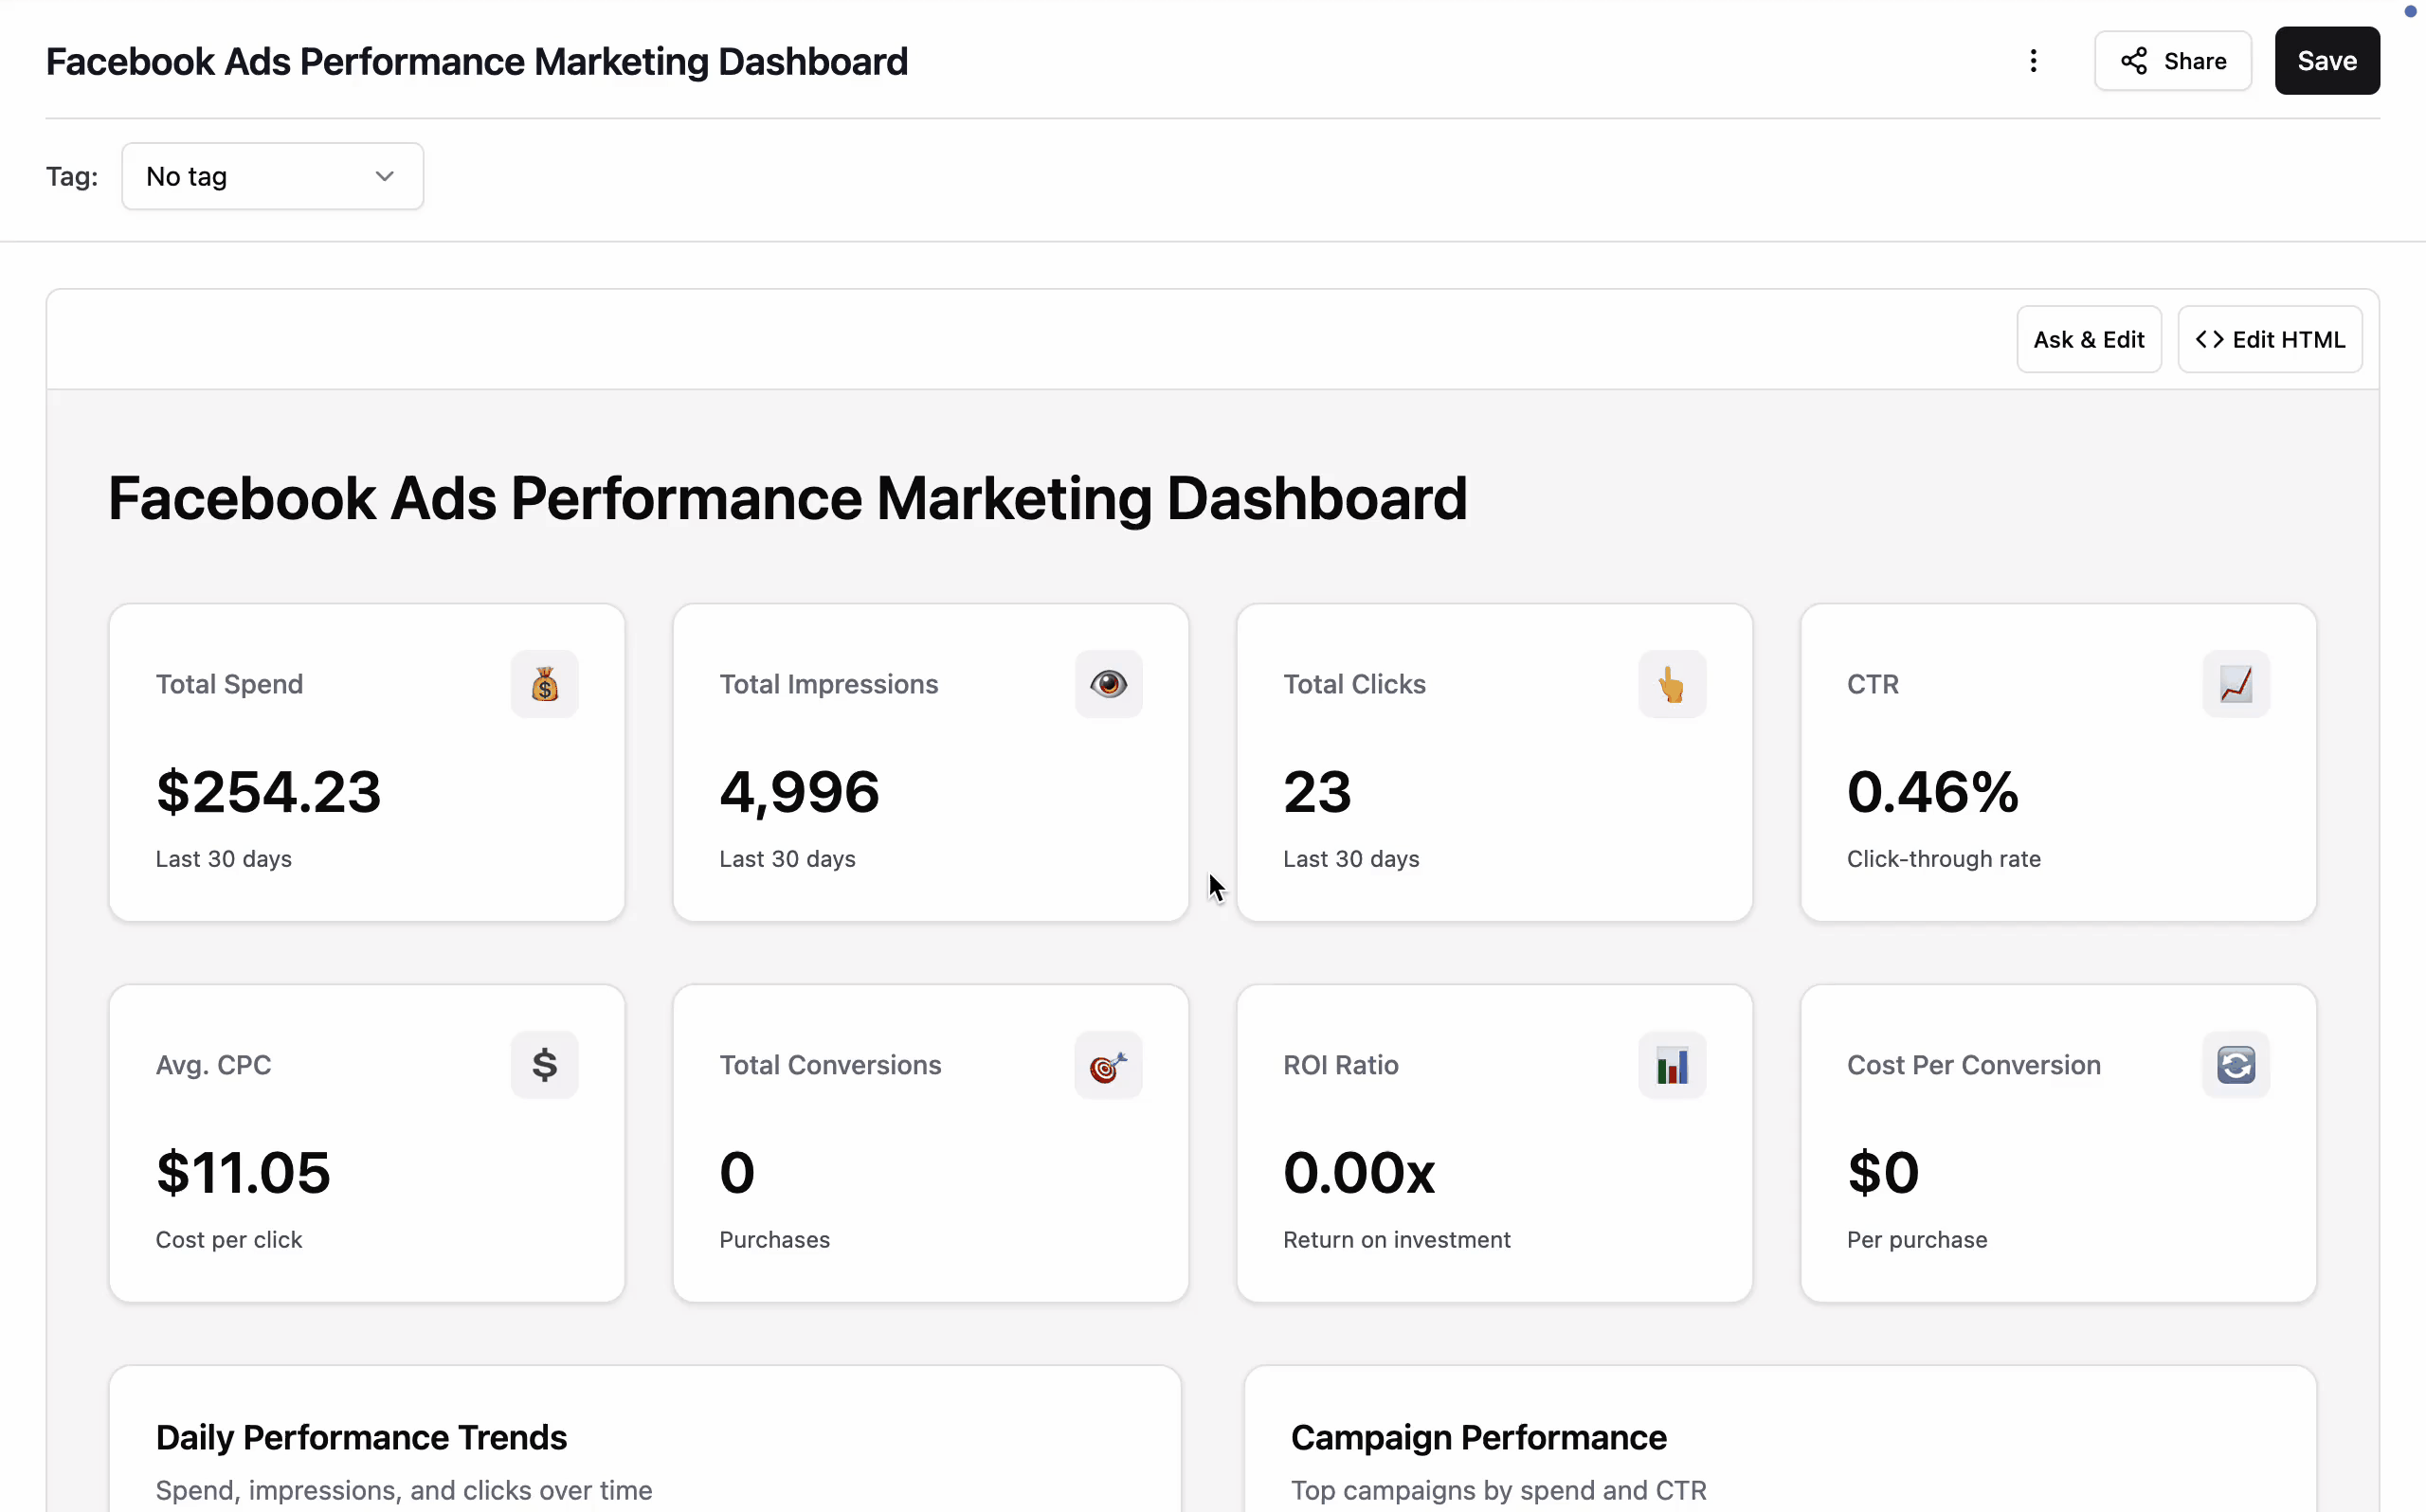Click the dollar sign icon on Avg. CPC
2426x1512 pixels.
[545, 1065]
